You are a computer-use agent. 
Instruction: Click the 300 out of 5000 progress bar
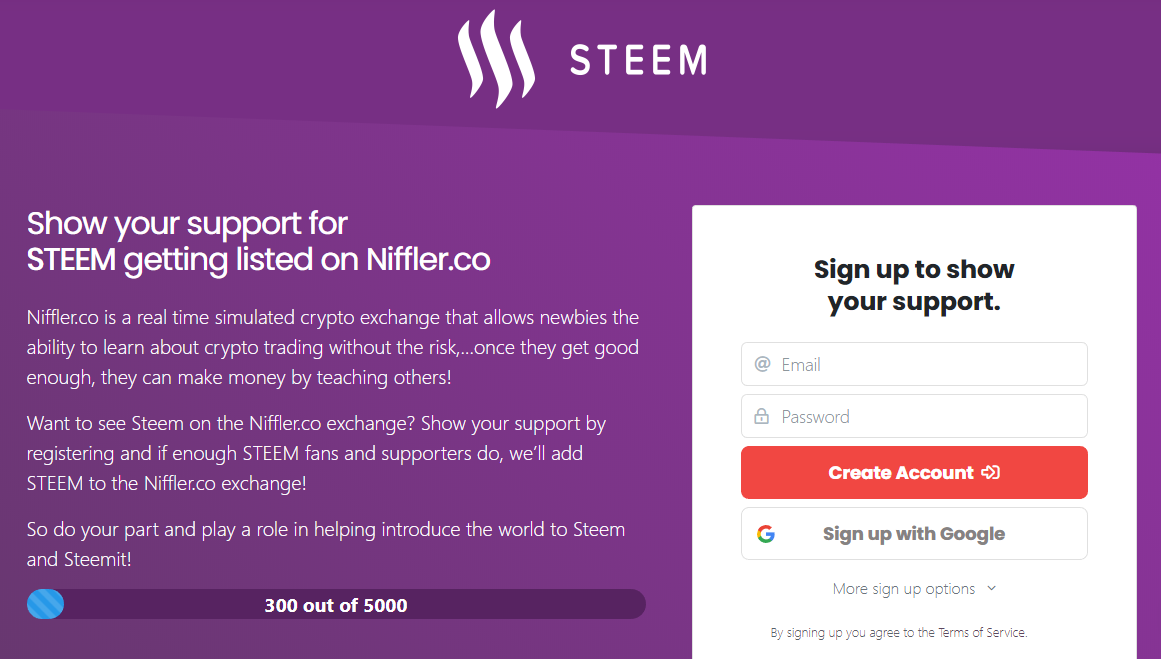(336, 605)
